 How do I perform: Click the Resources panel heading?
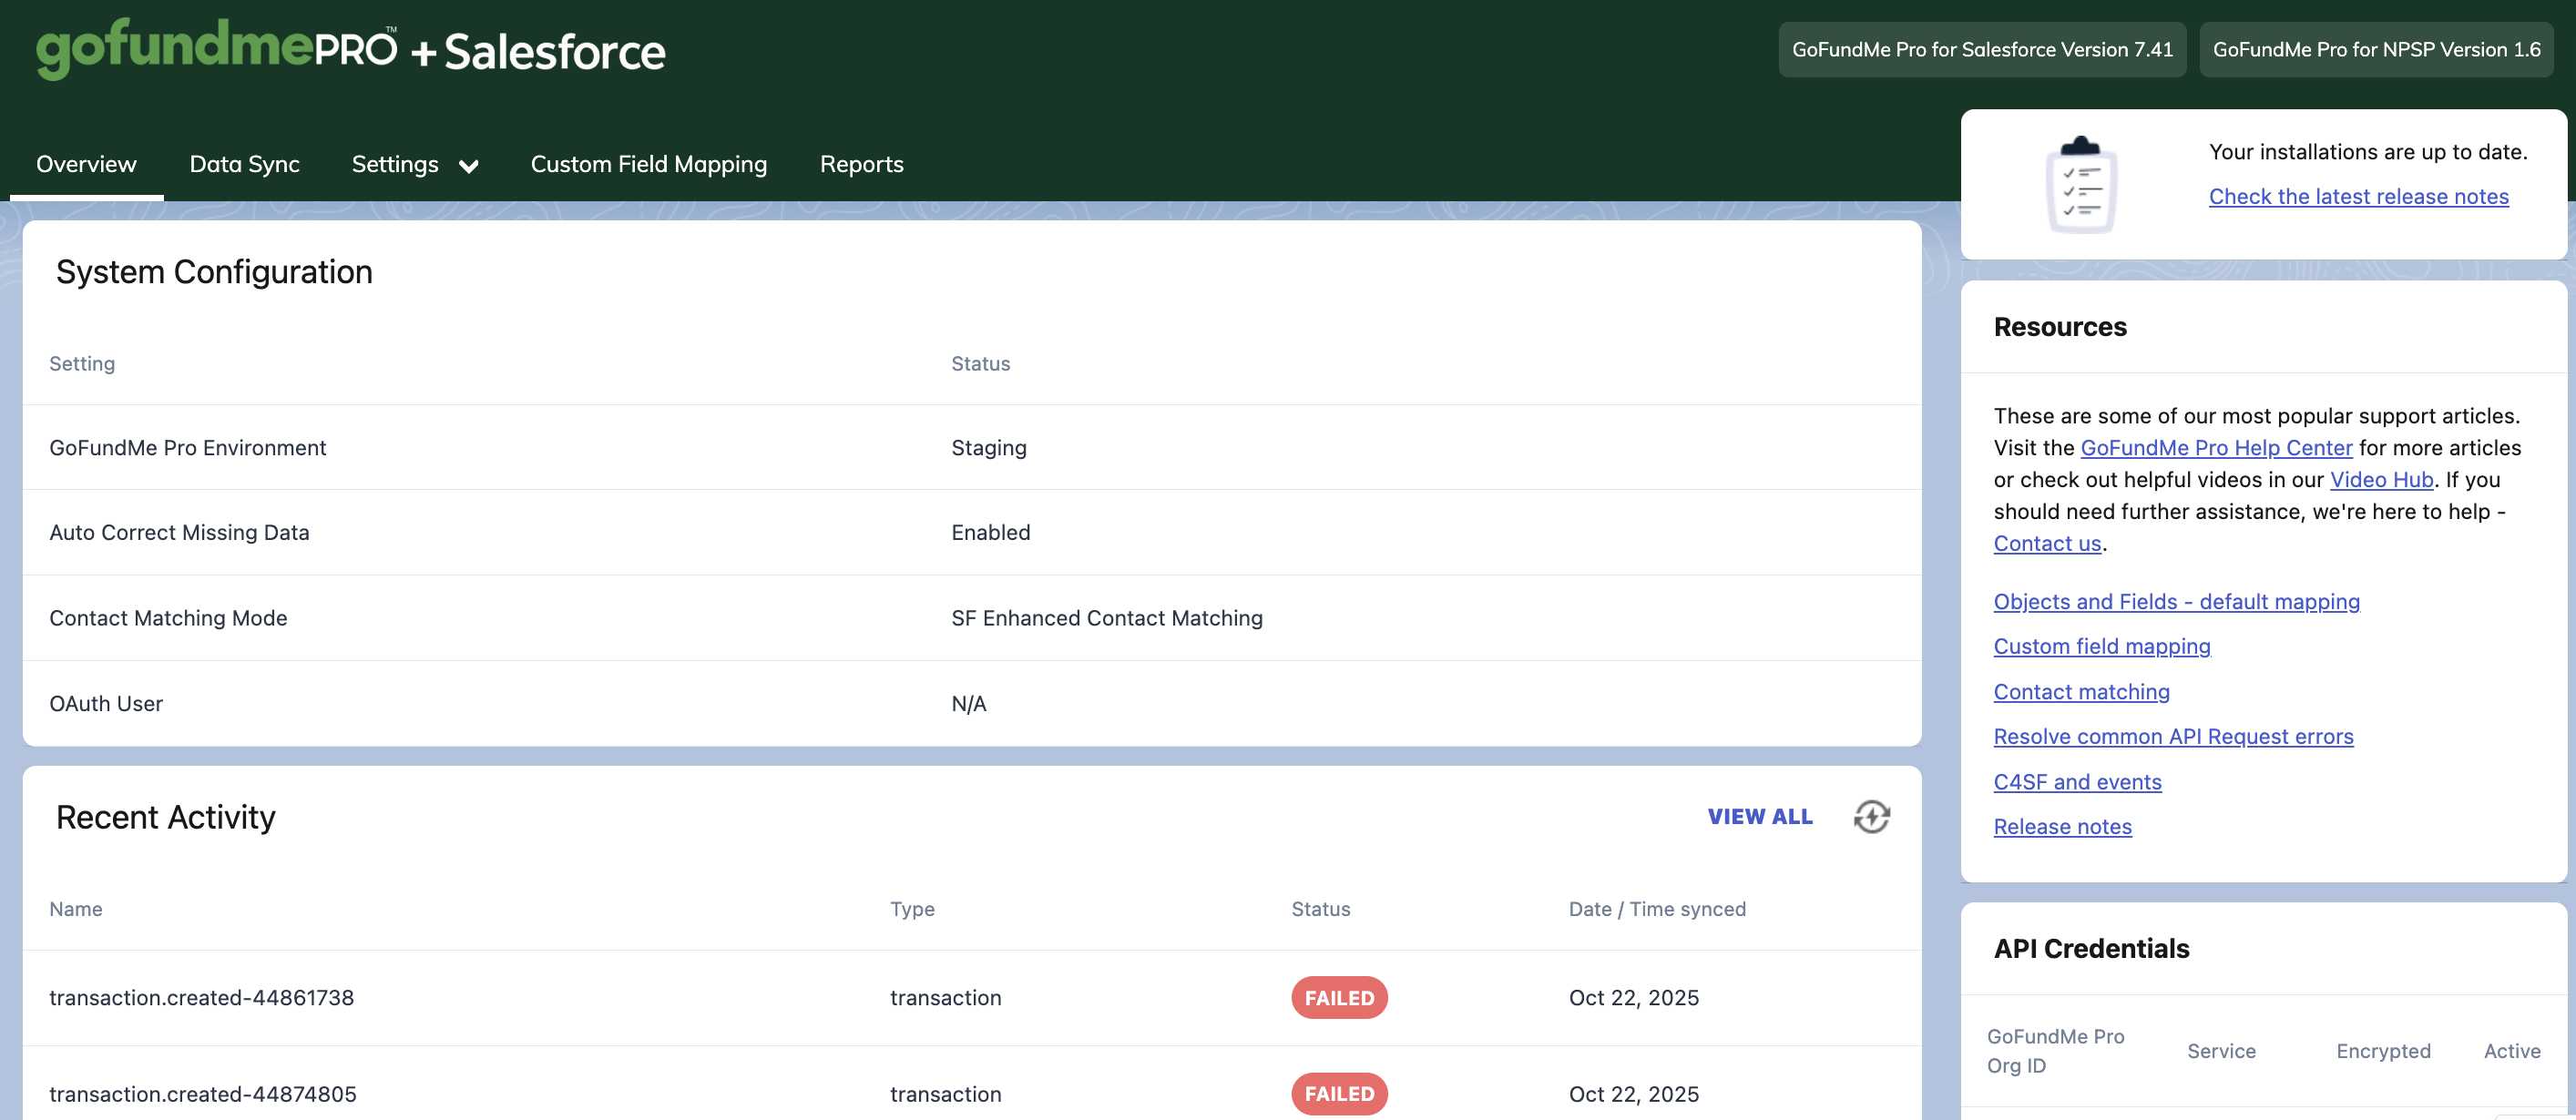click(x=2060, y=326)
